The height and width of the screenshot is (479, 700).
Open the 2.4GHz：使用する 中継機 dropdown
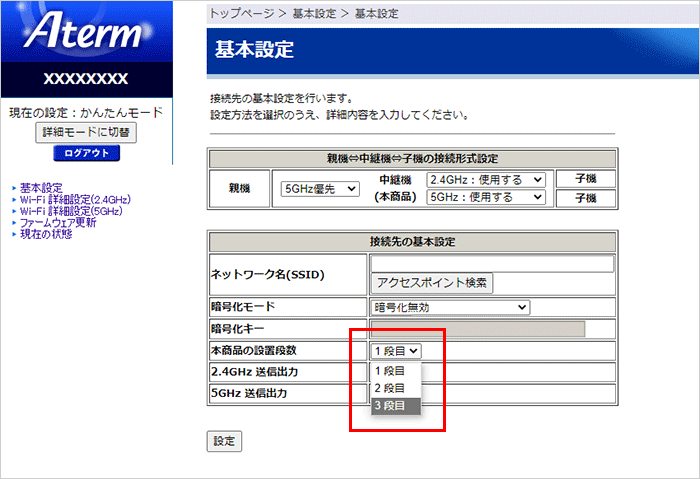coord(487,179)
